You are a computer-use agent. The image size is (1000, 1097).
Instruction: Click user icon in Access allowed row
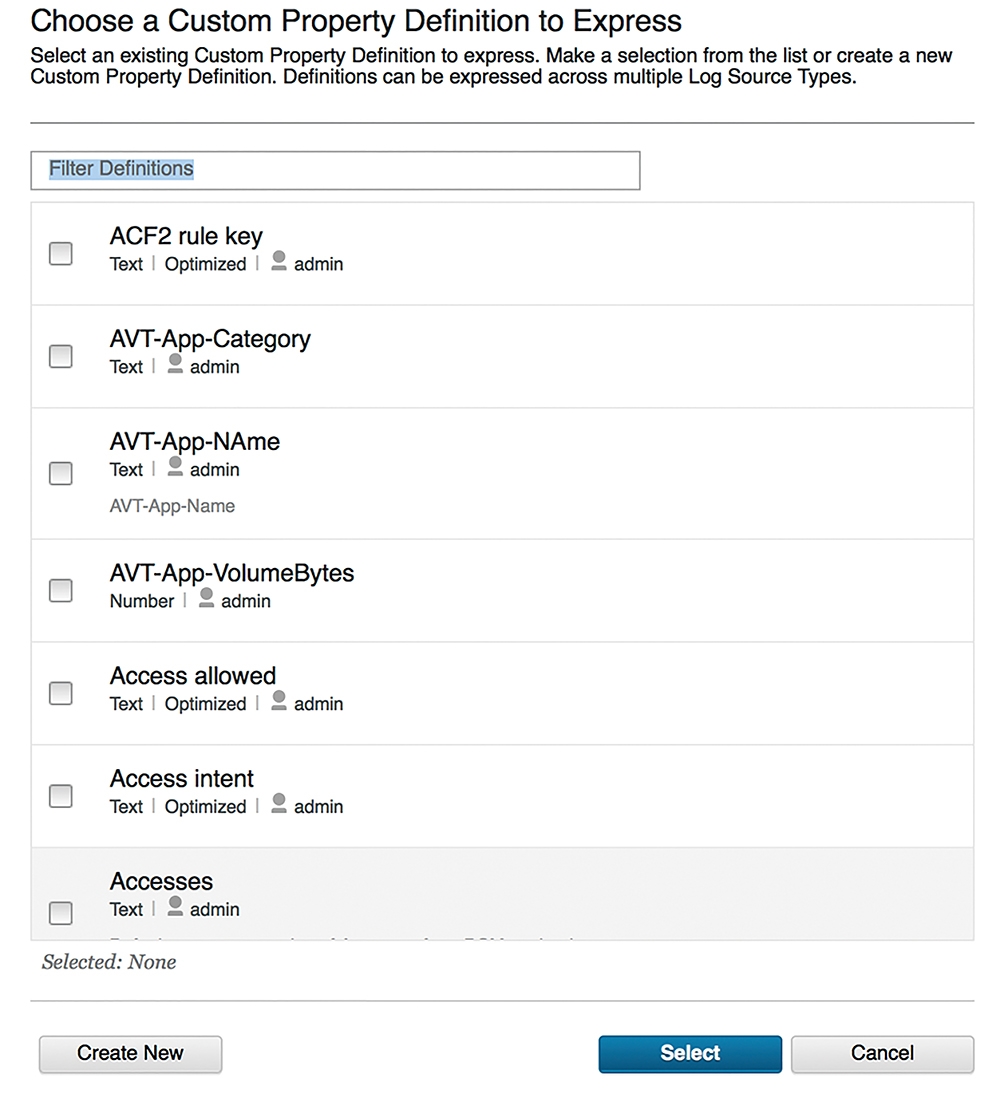279,701
